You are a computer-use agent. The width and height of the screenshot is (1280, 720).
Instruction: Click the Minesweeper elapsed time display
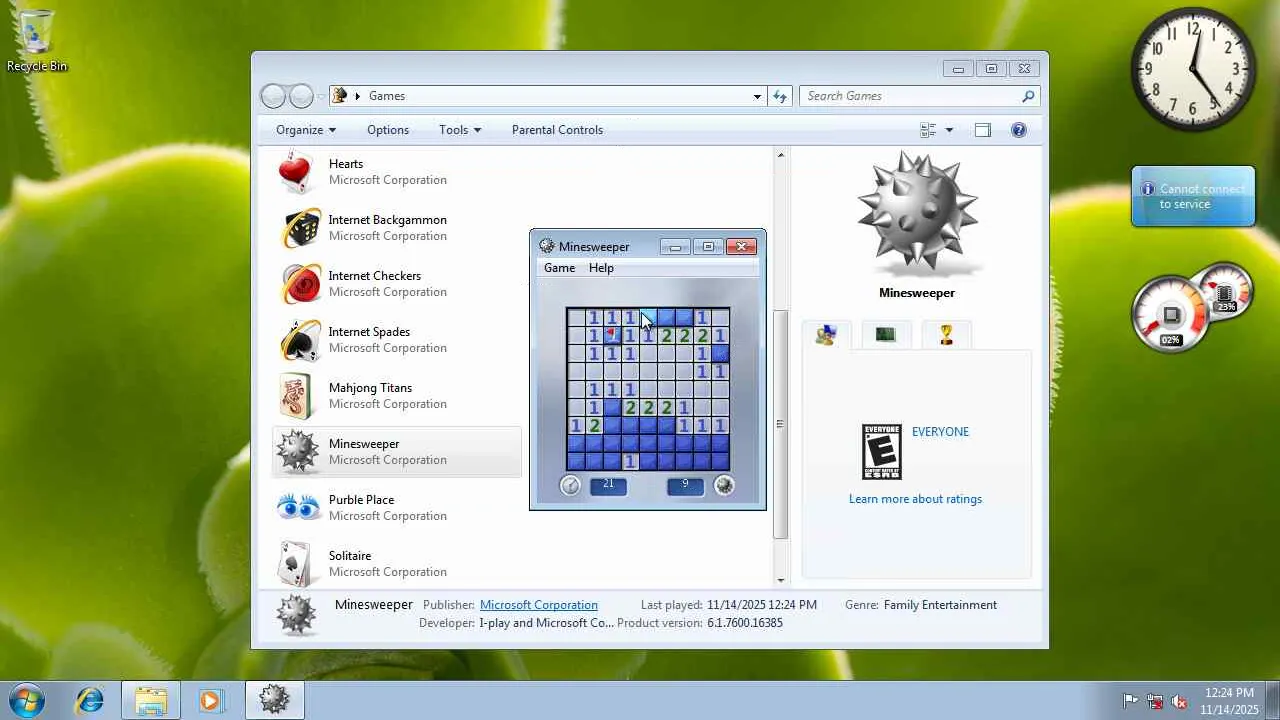click(608, 485)
